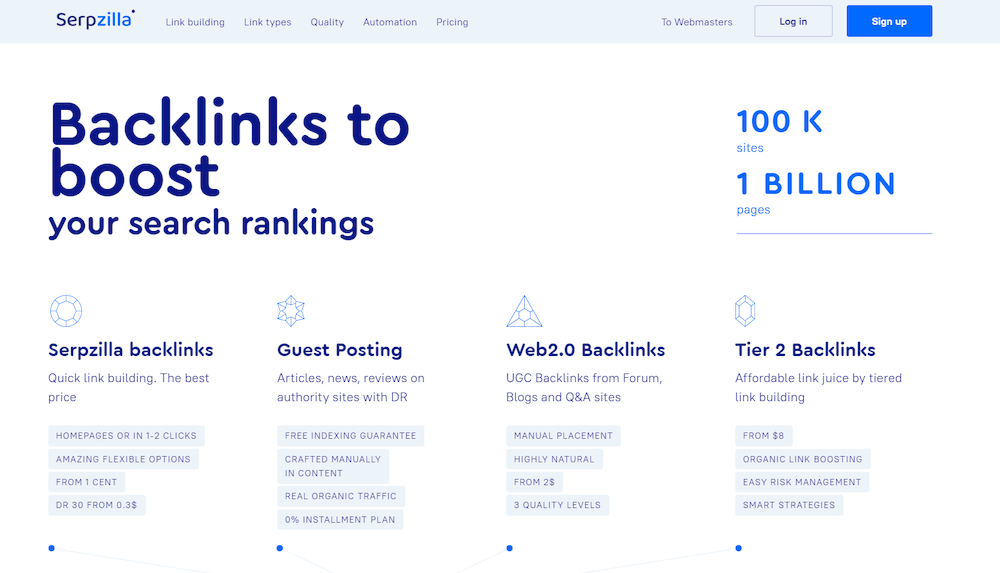Open the Serpzilla backlinks heading
Image resolution: width=1000 pixels, height=573 pixels.
(x=131, y=350)
